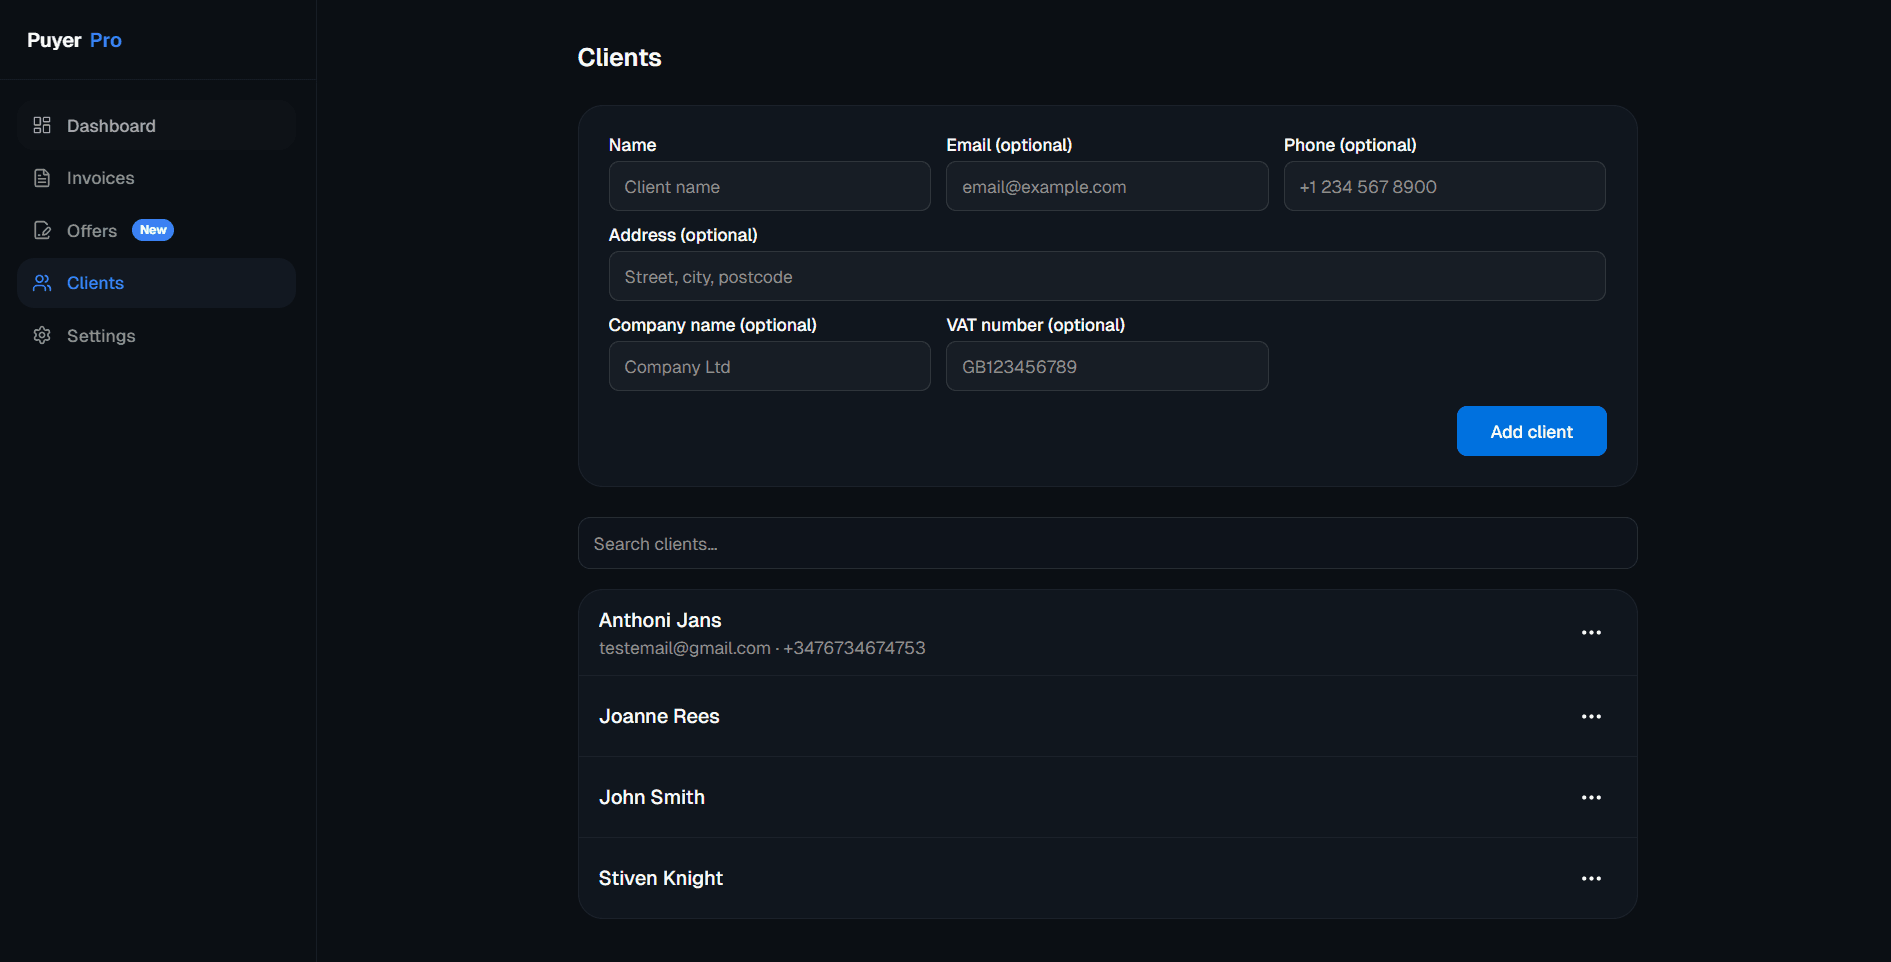1891x962 pixels.
Task: Click the Settings gear icon
Action: (42, 336)
